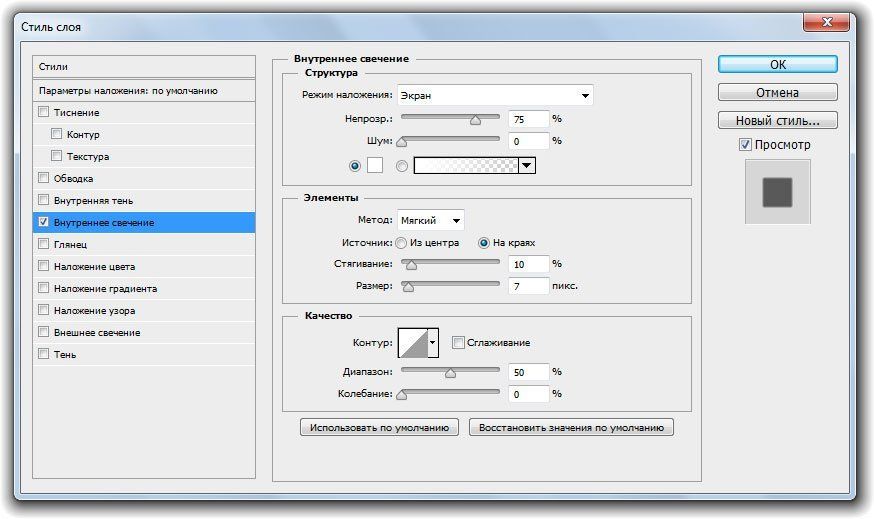Enable the Внешнее свечение checkbox
This screenshot has width=874, height=519.
pyautogui.click(x=43, y=332)
